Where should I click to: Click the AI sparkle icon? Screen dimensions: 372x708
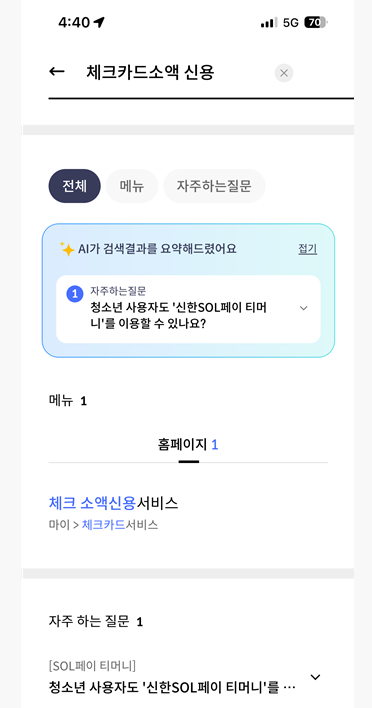click(x=67, y=249)
